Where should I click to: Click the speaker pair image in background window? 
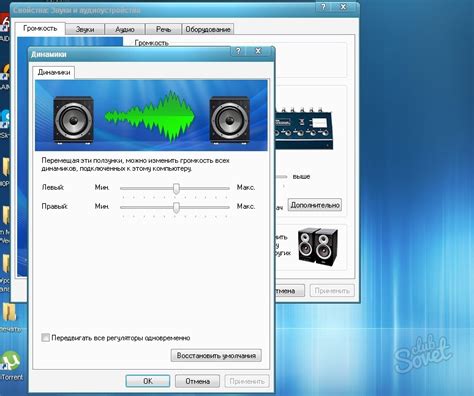(x=318, y=247)
